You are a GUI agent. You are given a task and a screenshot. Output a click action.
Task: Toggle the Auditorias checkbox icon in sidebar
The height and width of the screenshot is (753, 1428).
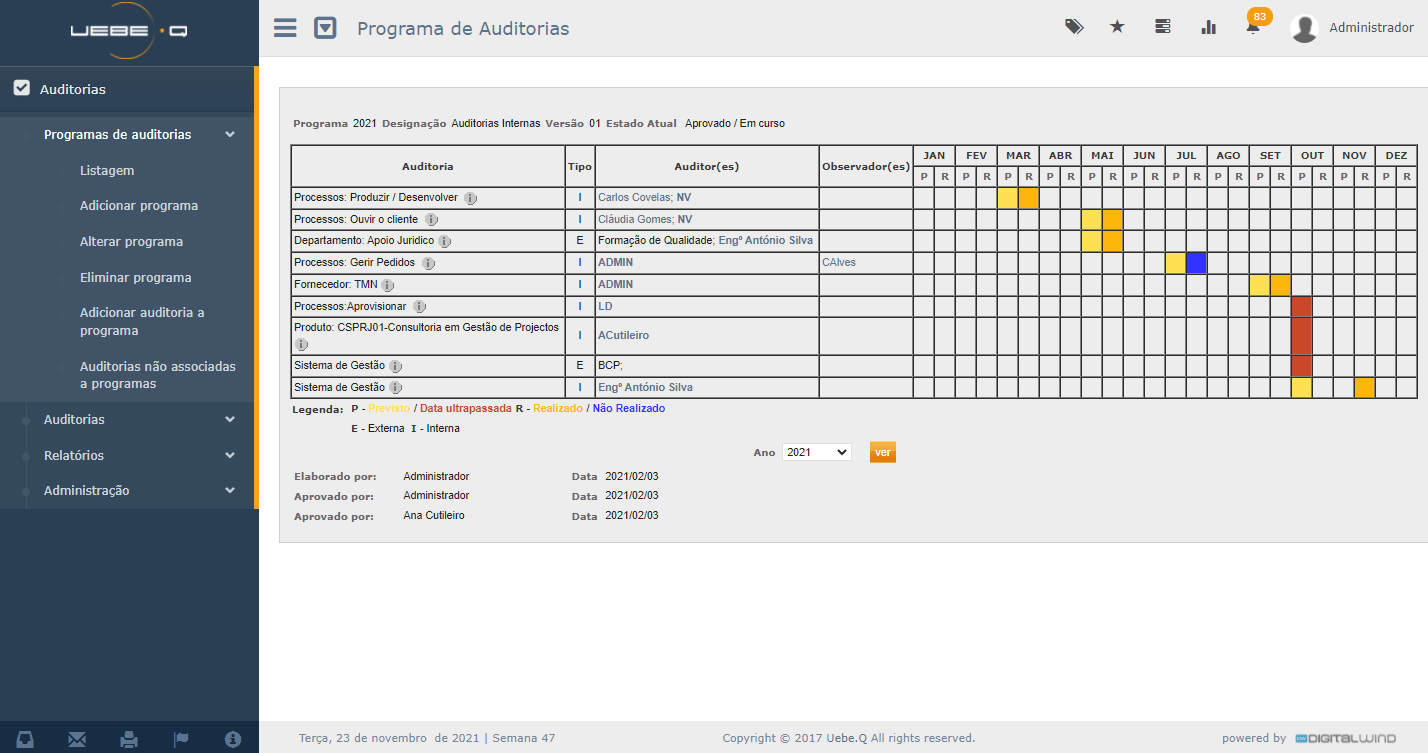(x=21, y=88)
